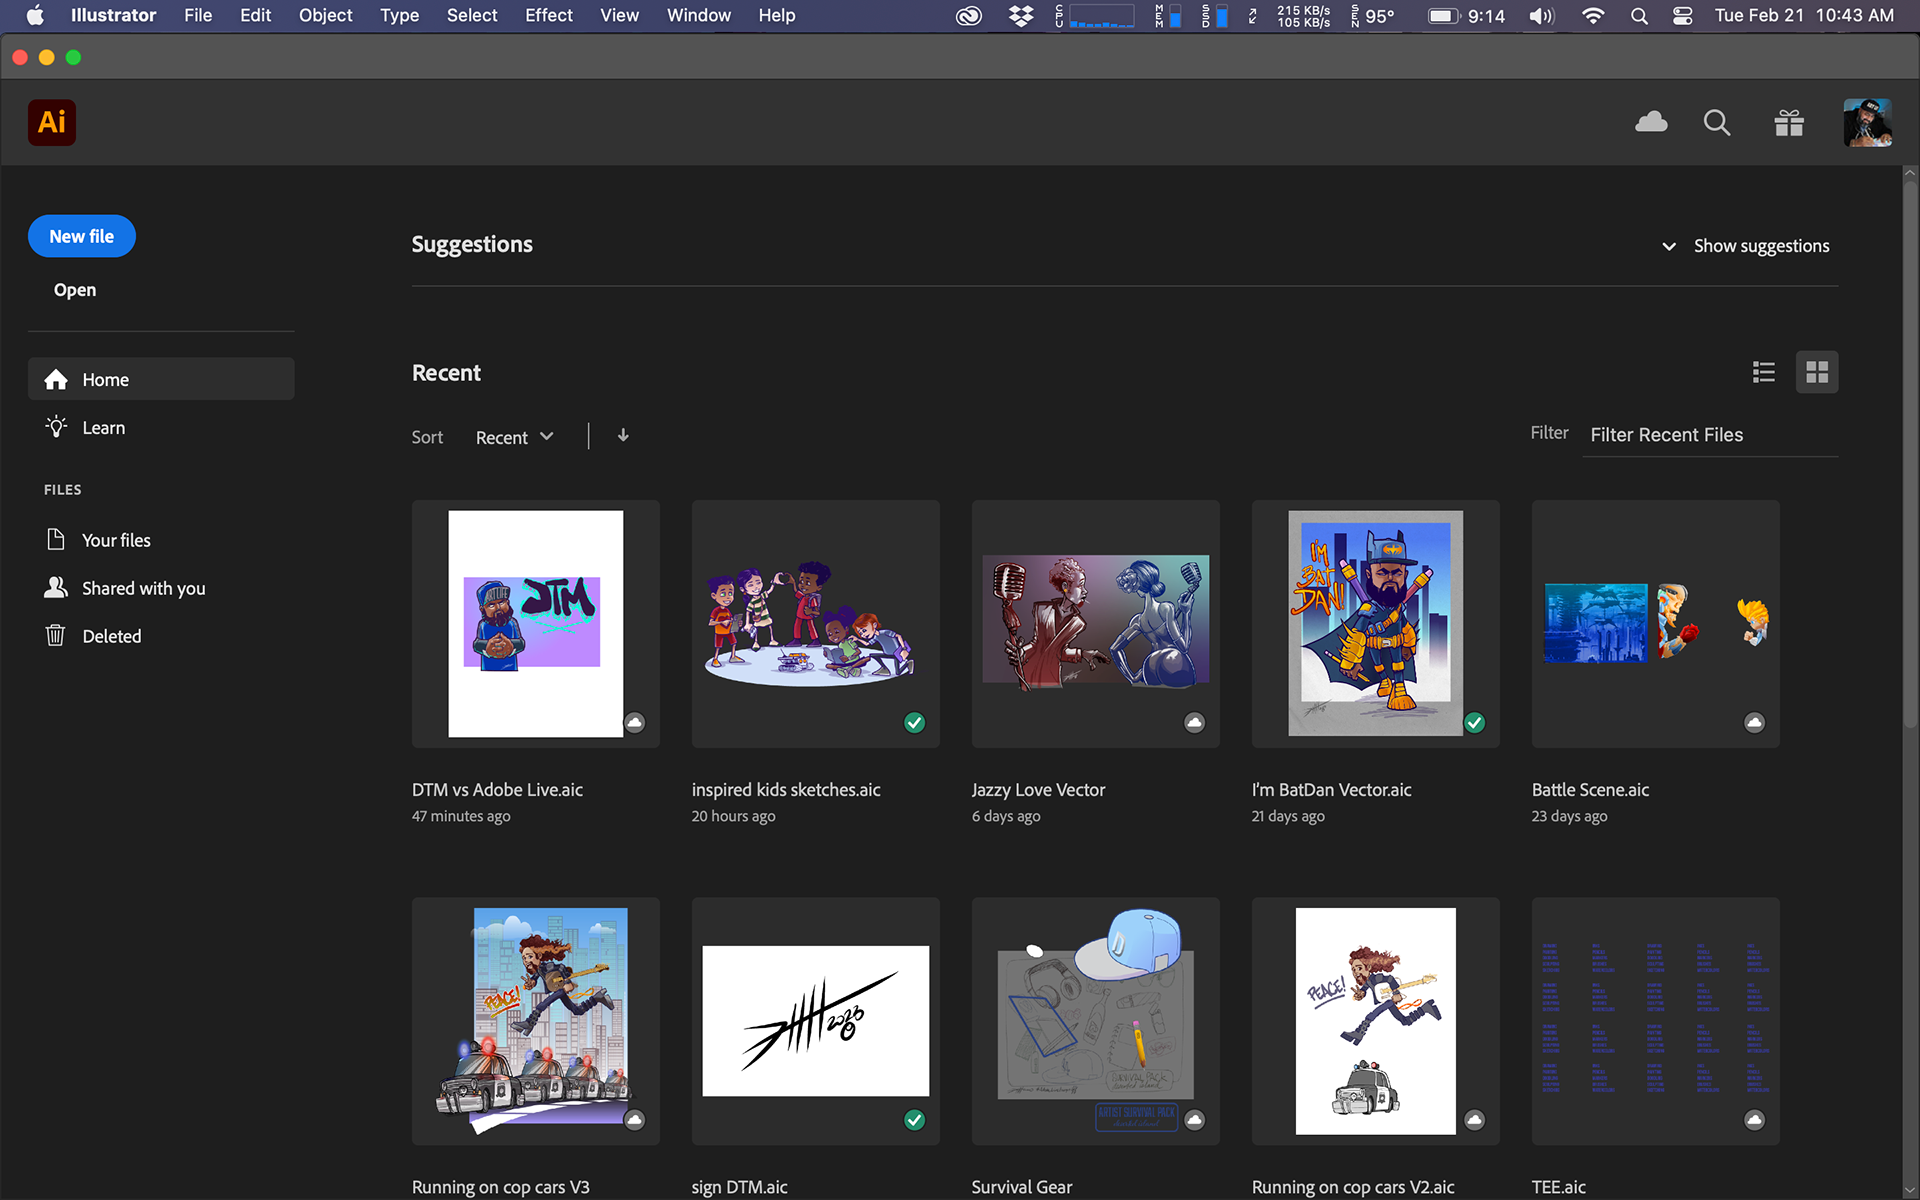This screenshot has width=1920, height=1200.
Task: Open the user profile avatar
Action: click(x=1867, y=123)
